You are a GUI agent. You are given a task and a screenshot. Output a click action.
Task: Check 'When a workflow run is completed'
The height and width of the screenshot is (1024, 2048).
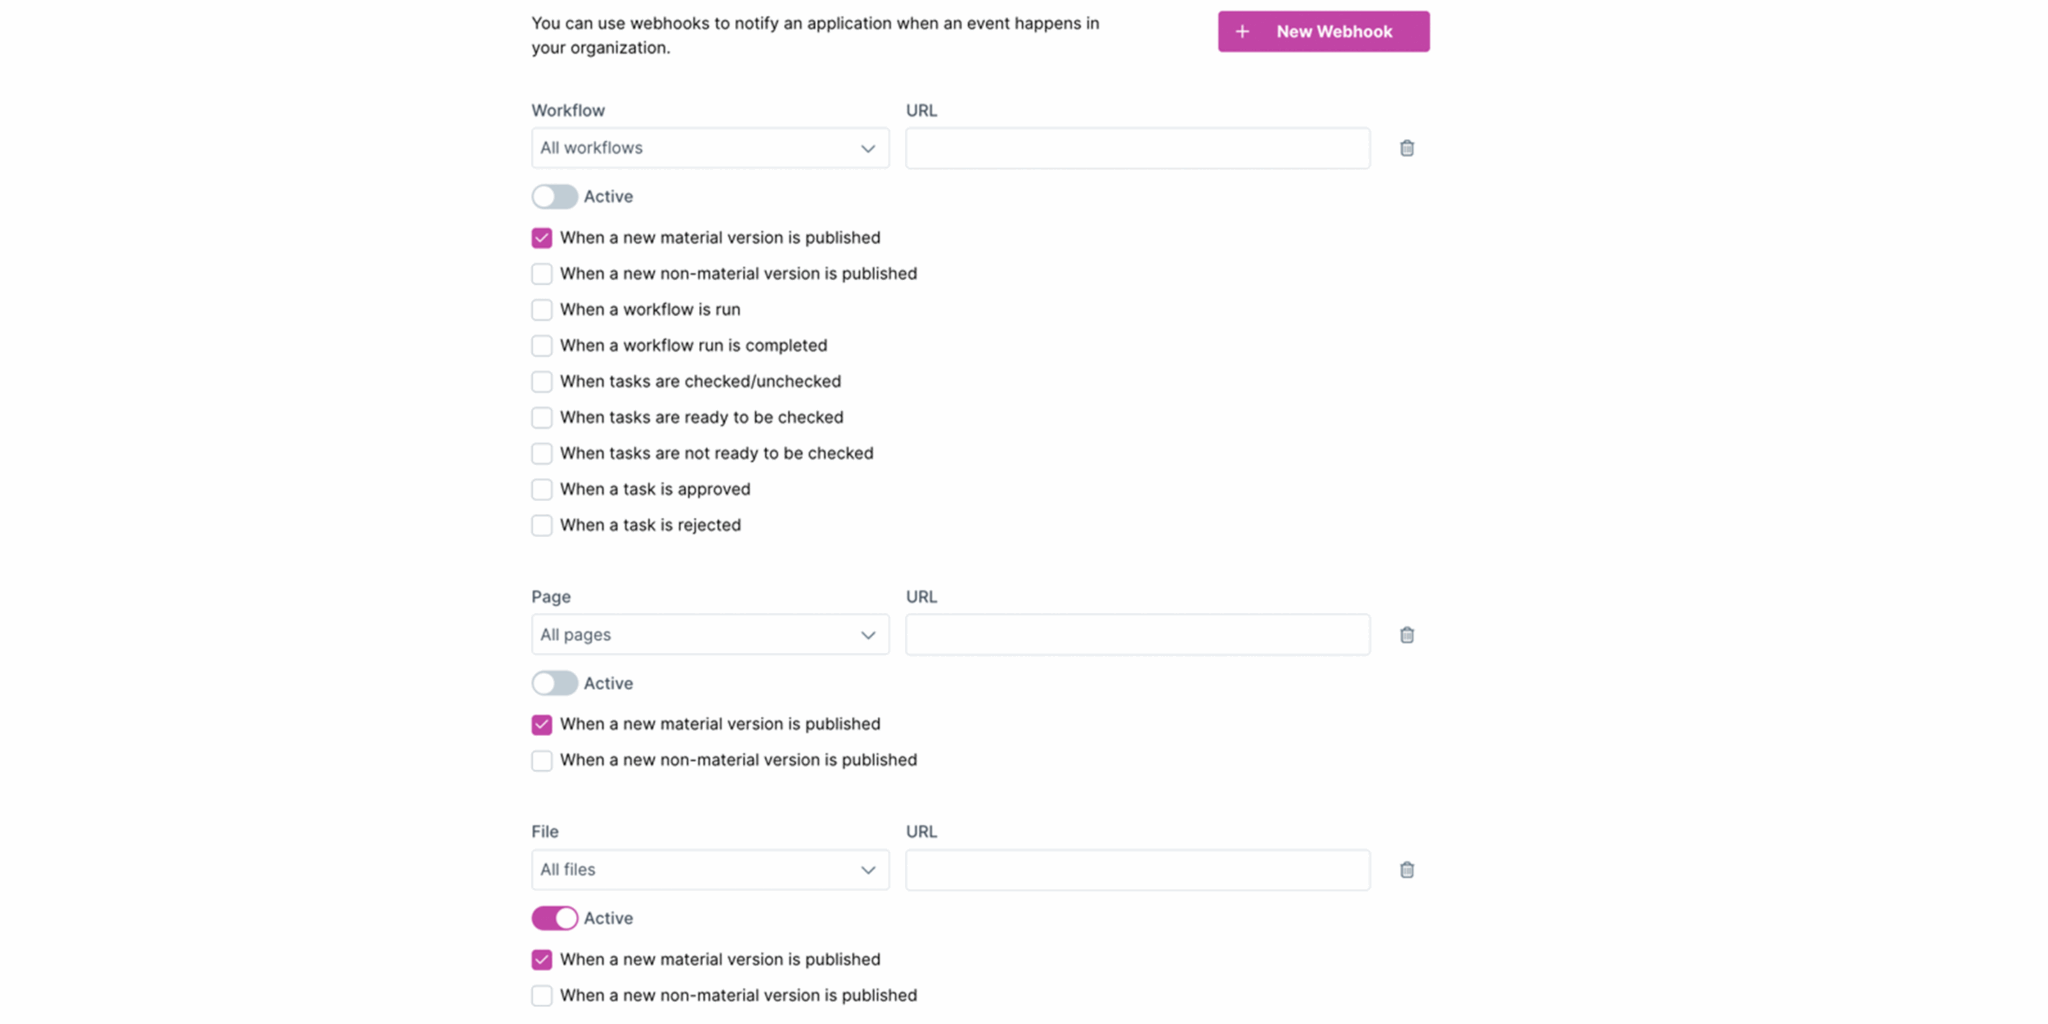pos(541,346)
